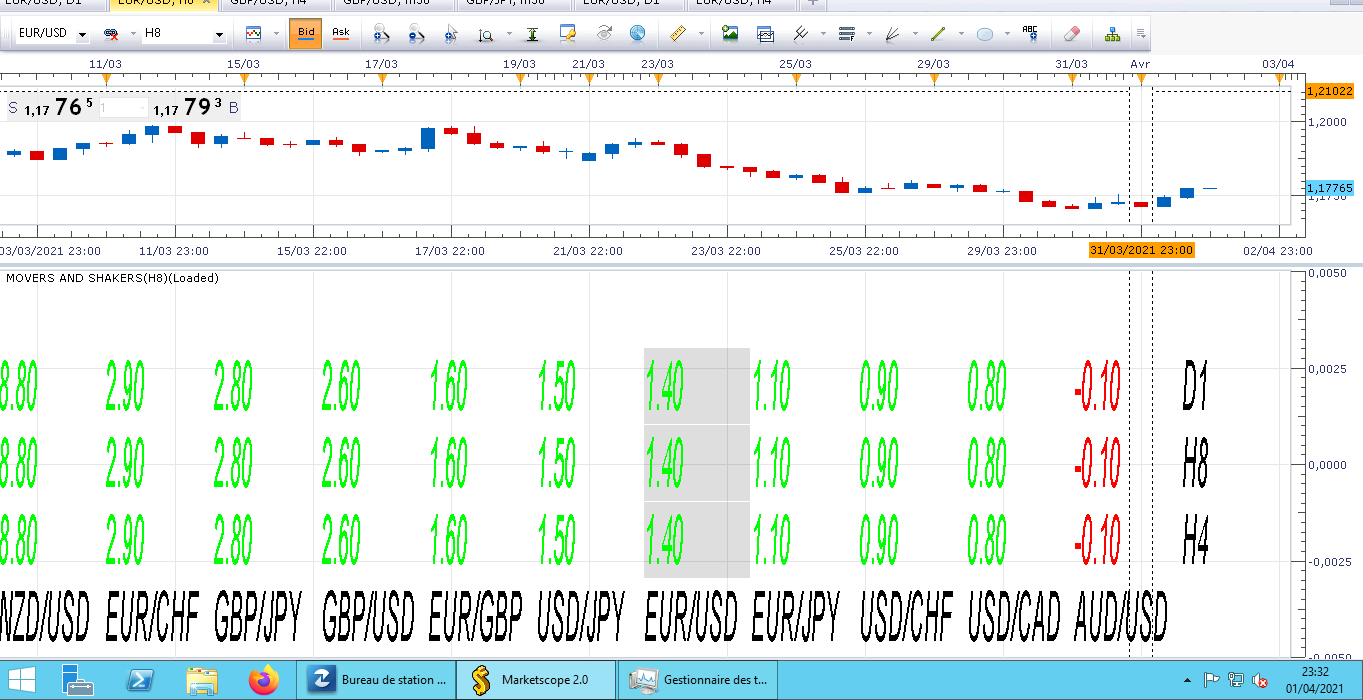Expand the chart type dropdown arrow
This screenshot has height=700, width=1363.
274,34
